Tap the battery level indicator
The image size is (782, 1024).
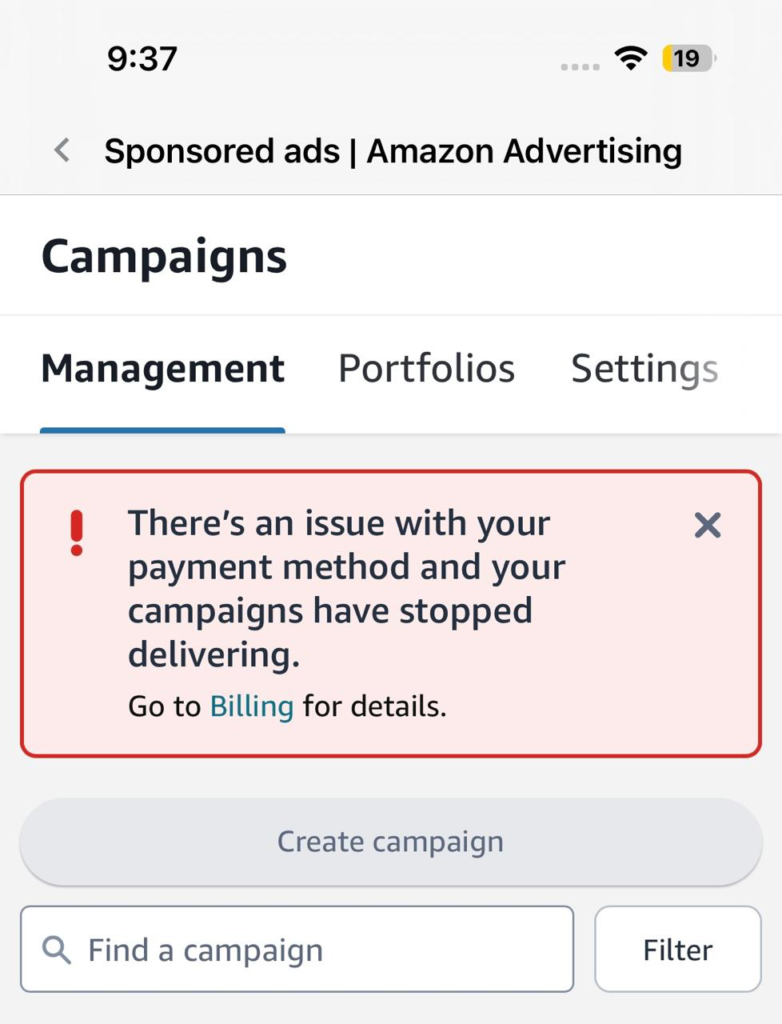689,59
